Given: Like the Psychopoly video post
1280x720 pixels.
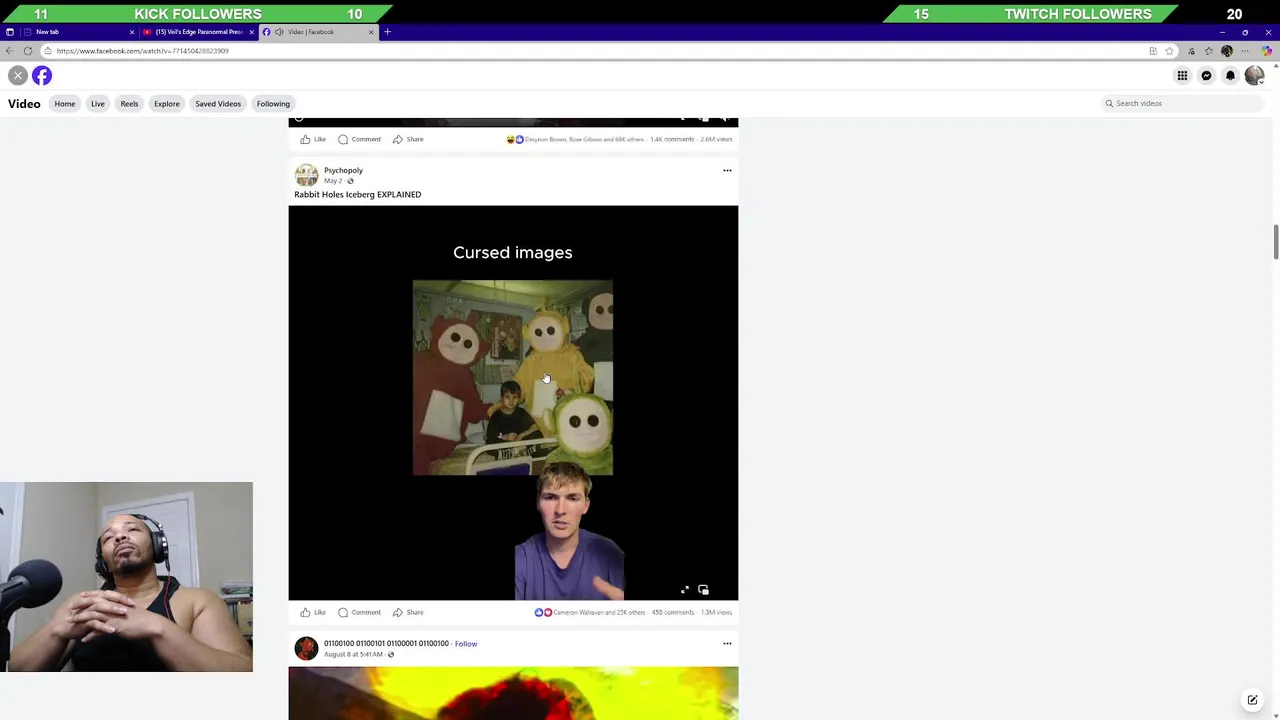Looking at the screenshot, I should pyautogui.click(x=313, y=612).
